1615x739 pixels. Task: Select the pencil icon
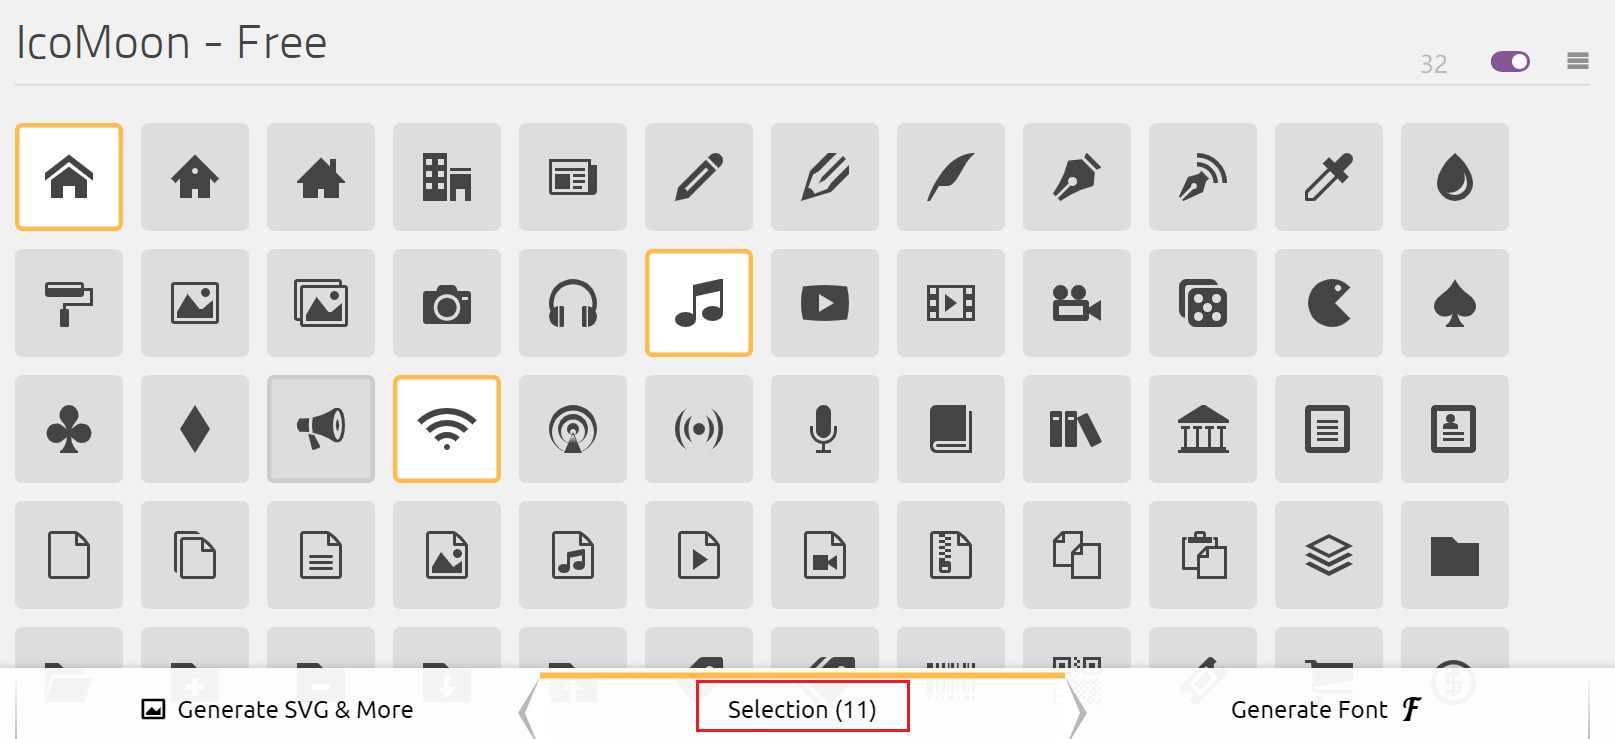click(x=699, y=177)
